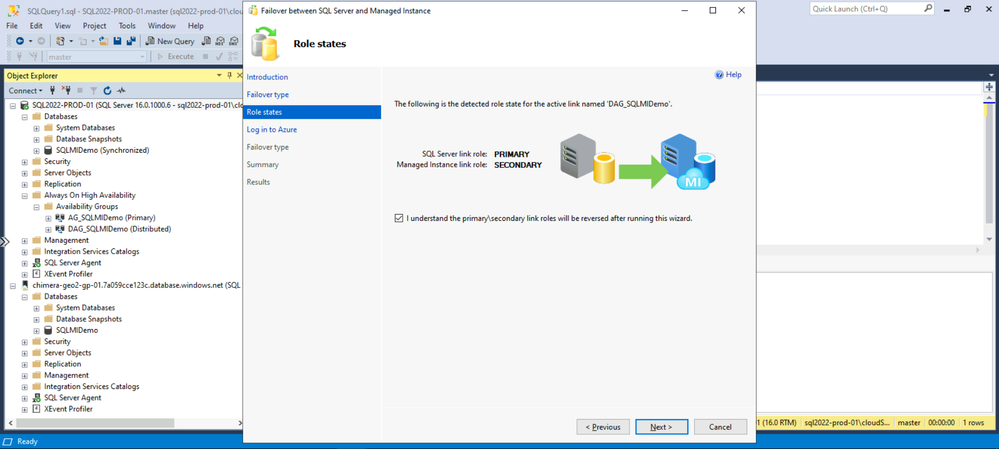The height and width of the screenshot is (449, 999).
Task: Uncheck the roles will be reversed checkbox
Action: coord(399,218)
